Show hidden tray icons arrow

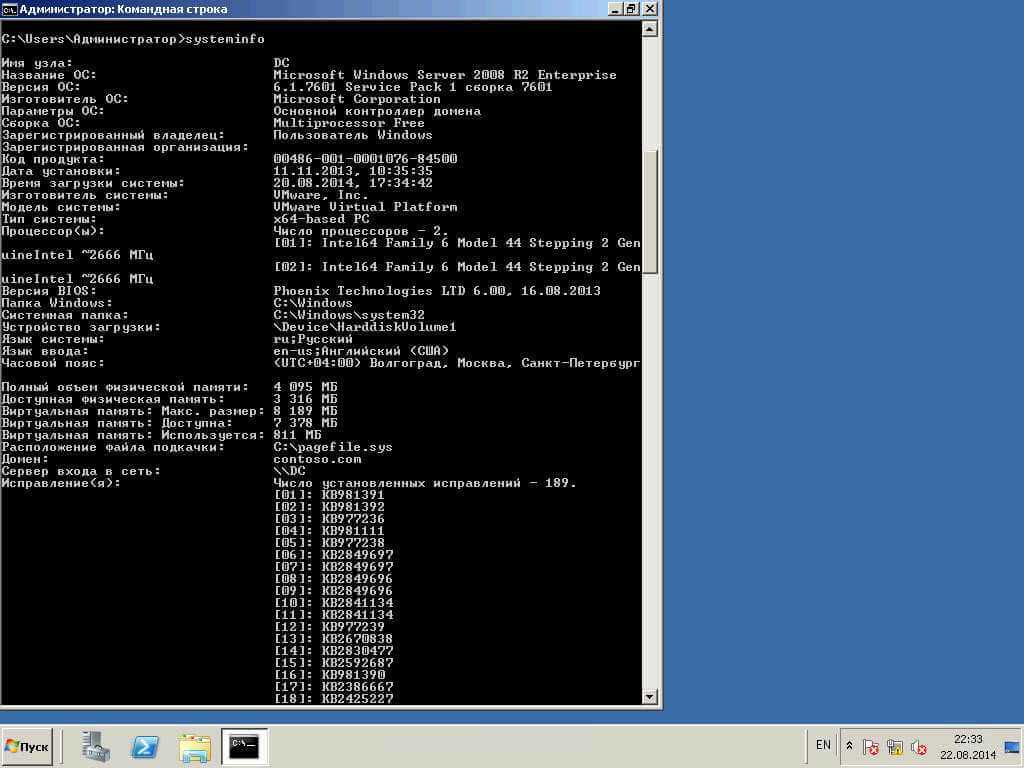tap(849, 746)
